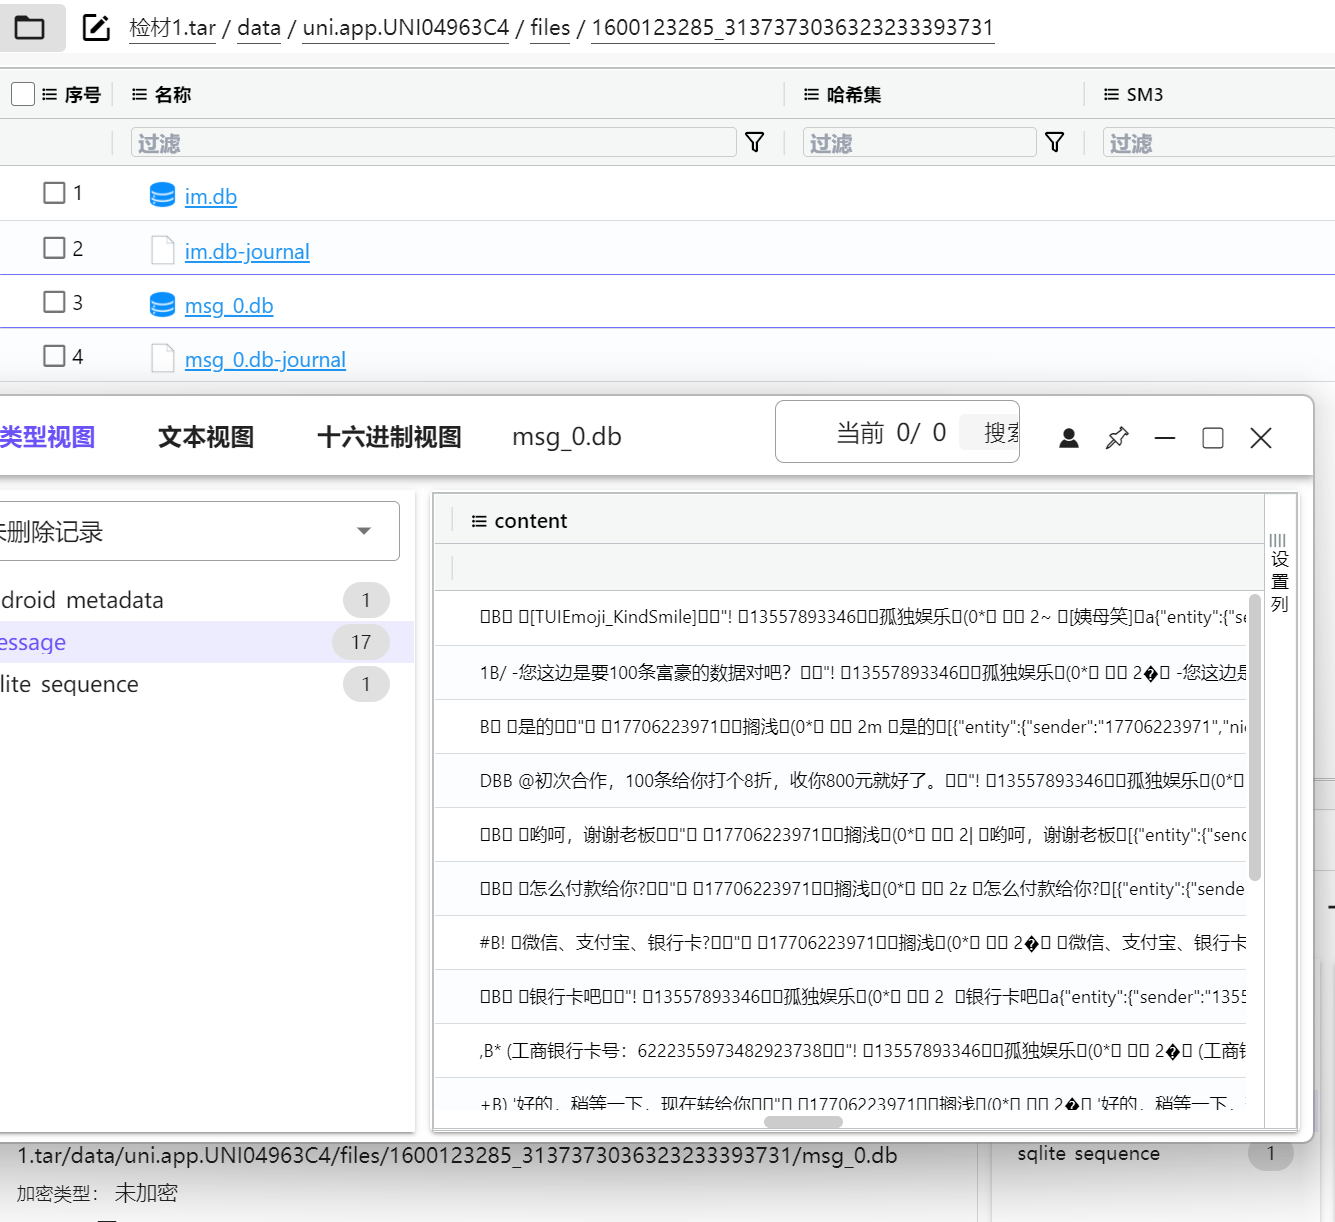Navigate to 检材1.tar in breadcrumb

coord(172,28)
